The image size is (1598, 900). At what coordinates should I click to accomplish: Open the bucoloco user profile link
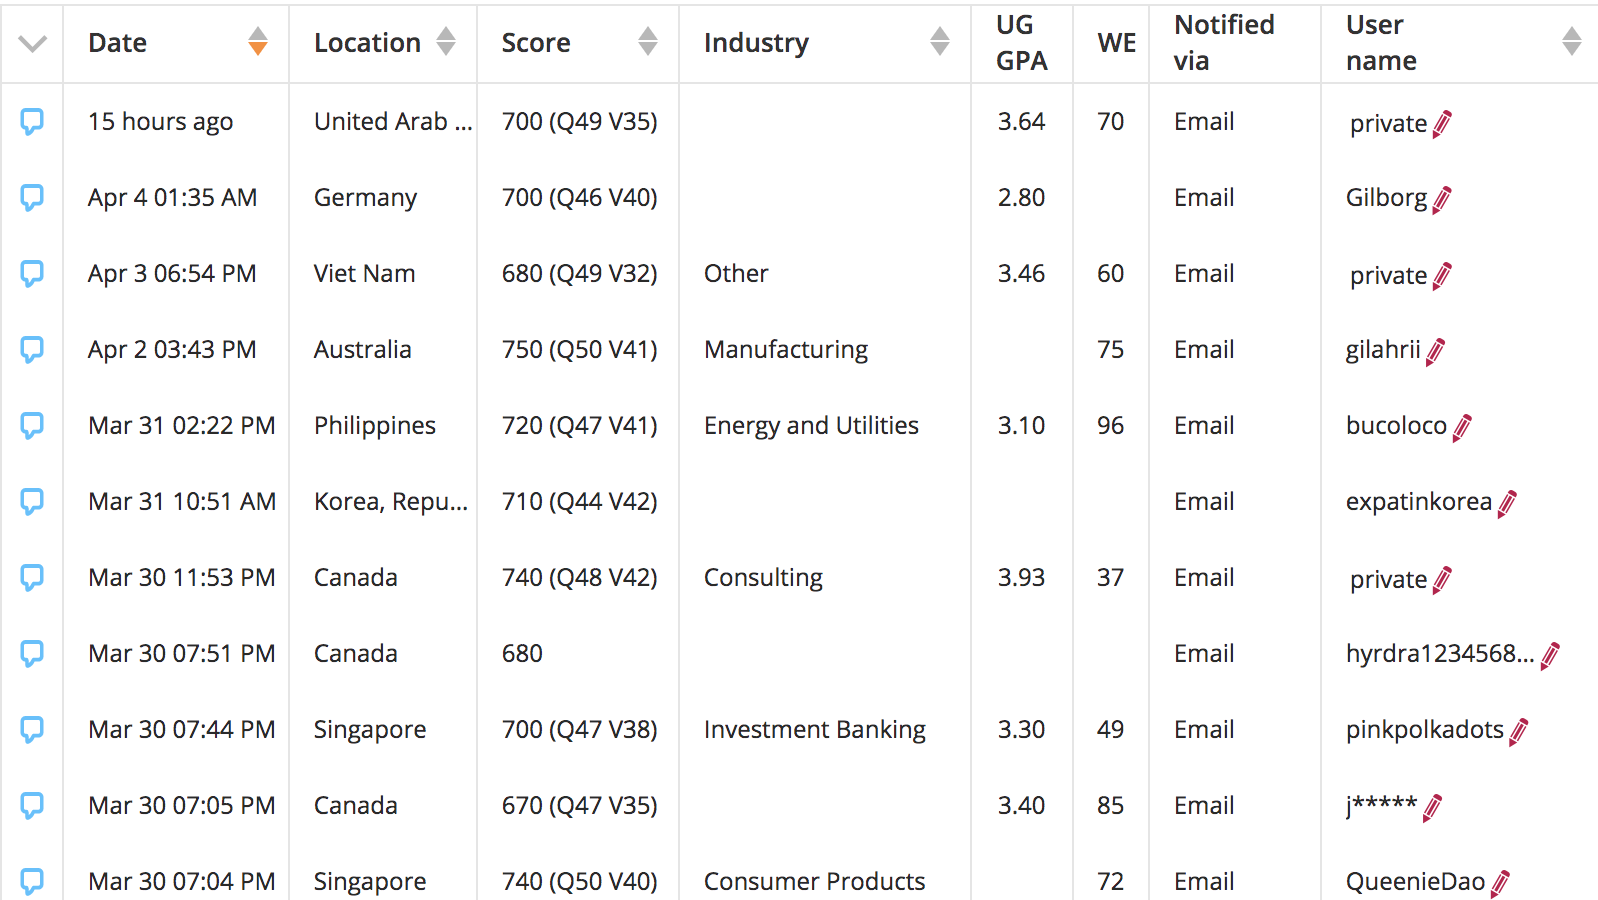(1396, 426)
